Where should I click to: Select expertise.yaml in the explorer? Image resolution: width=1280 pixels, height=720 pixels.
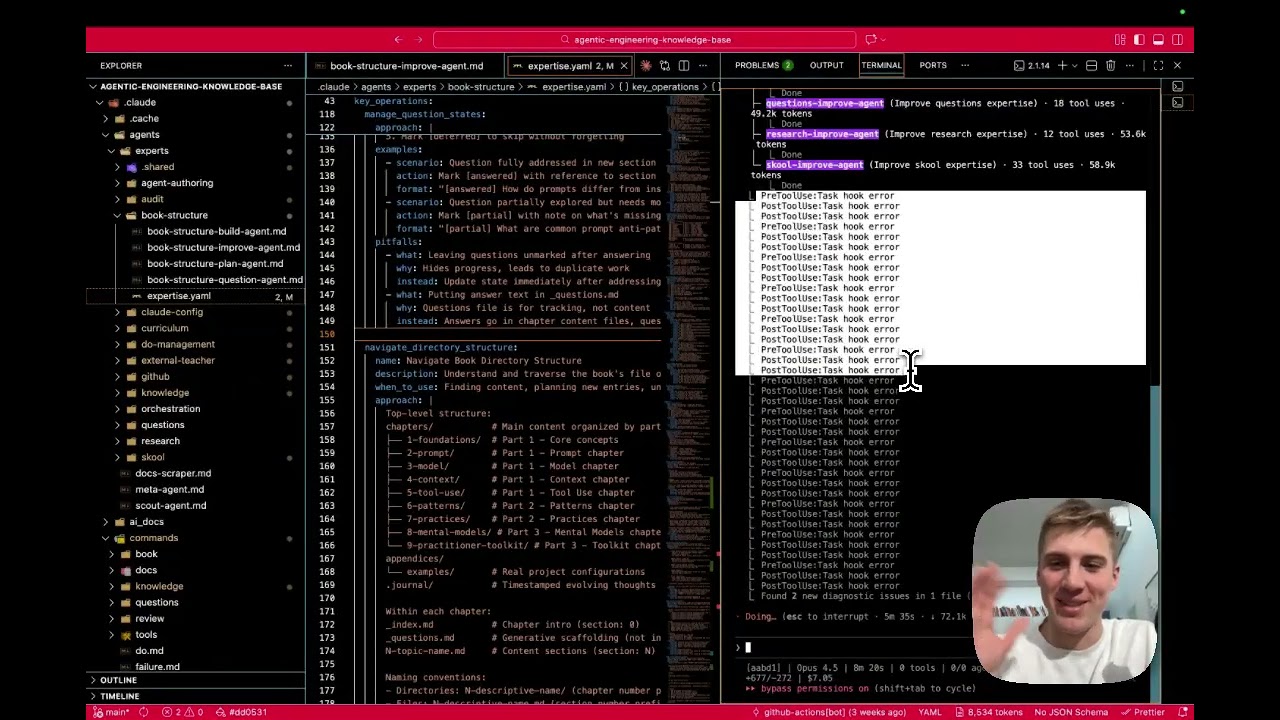[195, 296]
